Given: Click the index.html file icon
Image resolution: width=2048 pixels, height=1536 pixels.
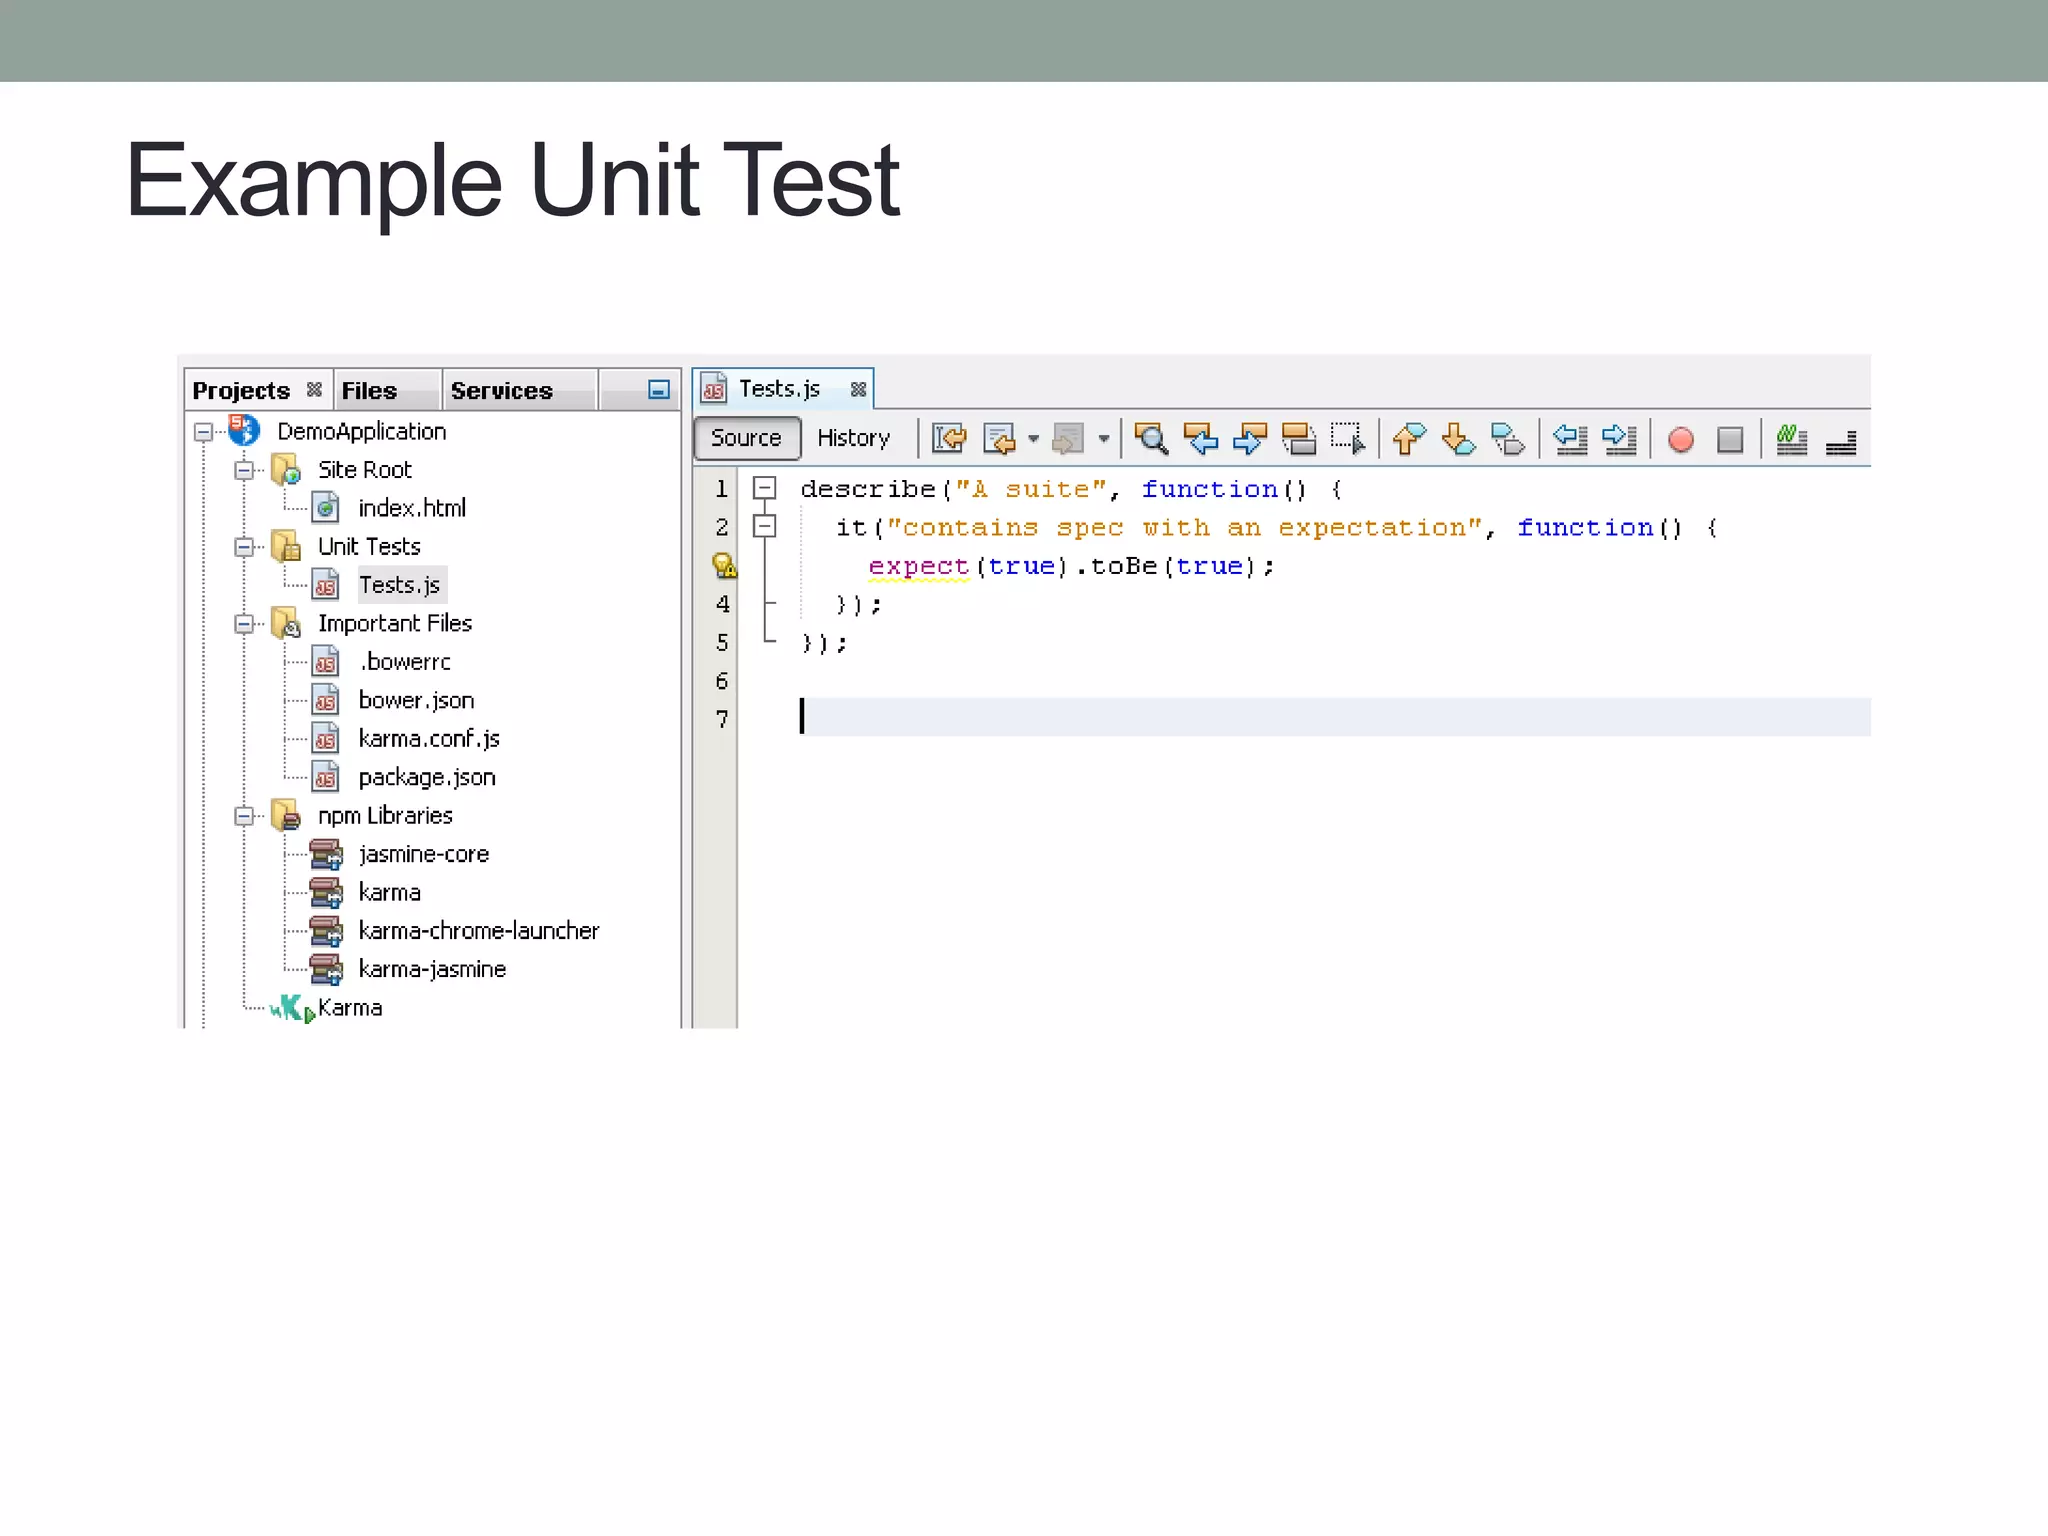Looking at the screenshot, I should [x=326, y=508].
